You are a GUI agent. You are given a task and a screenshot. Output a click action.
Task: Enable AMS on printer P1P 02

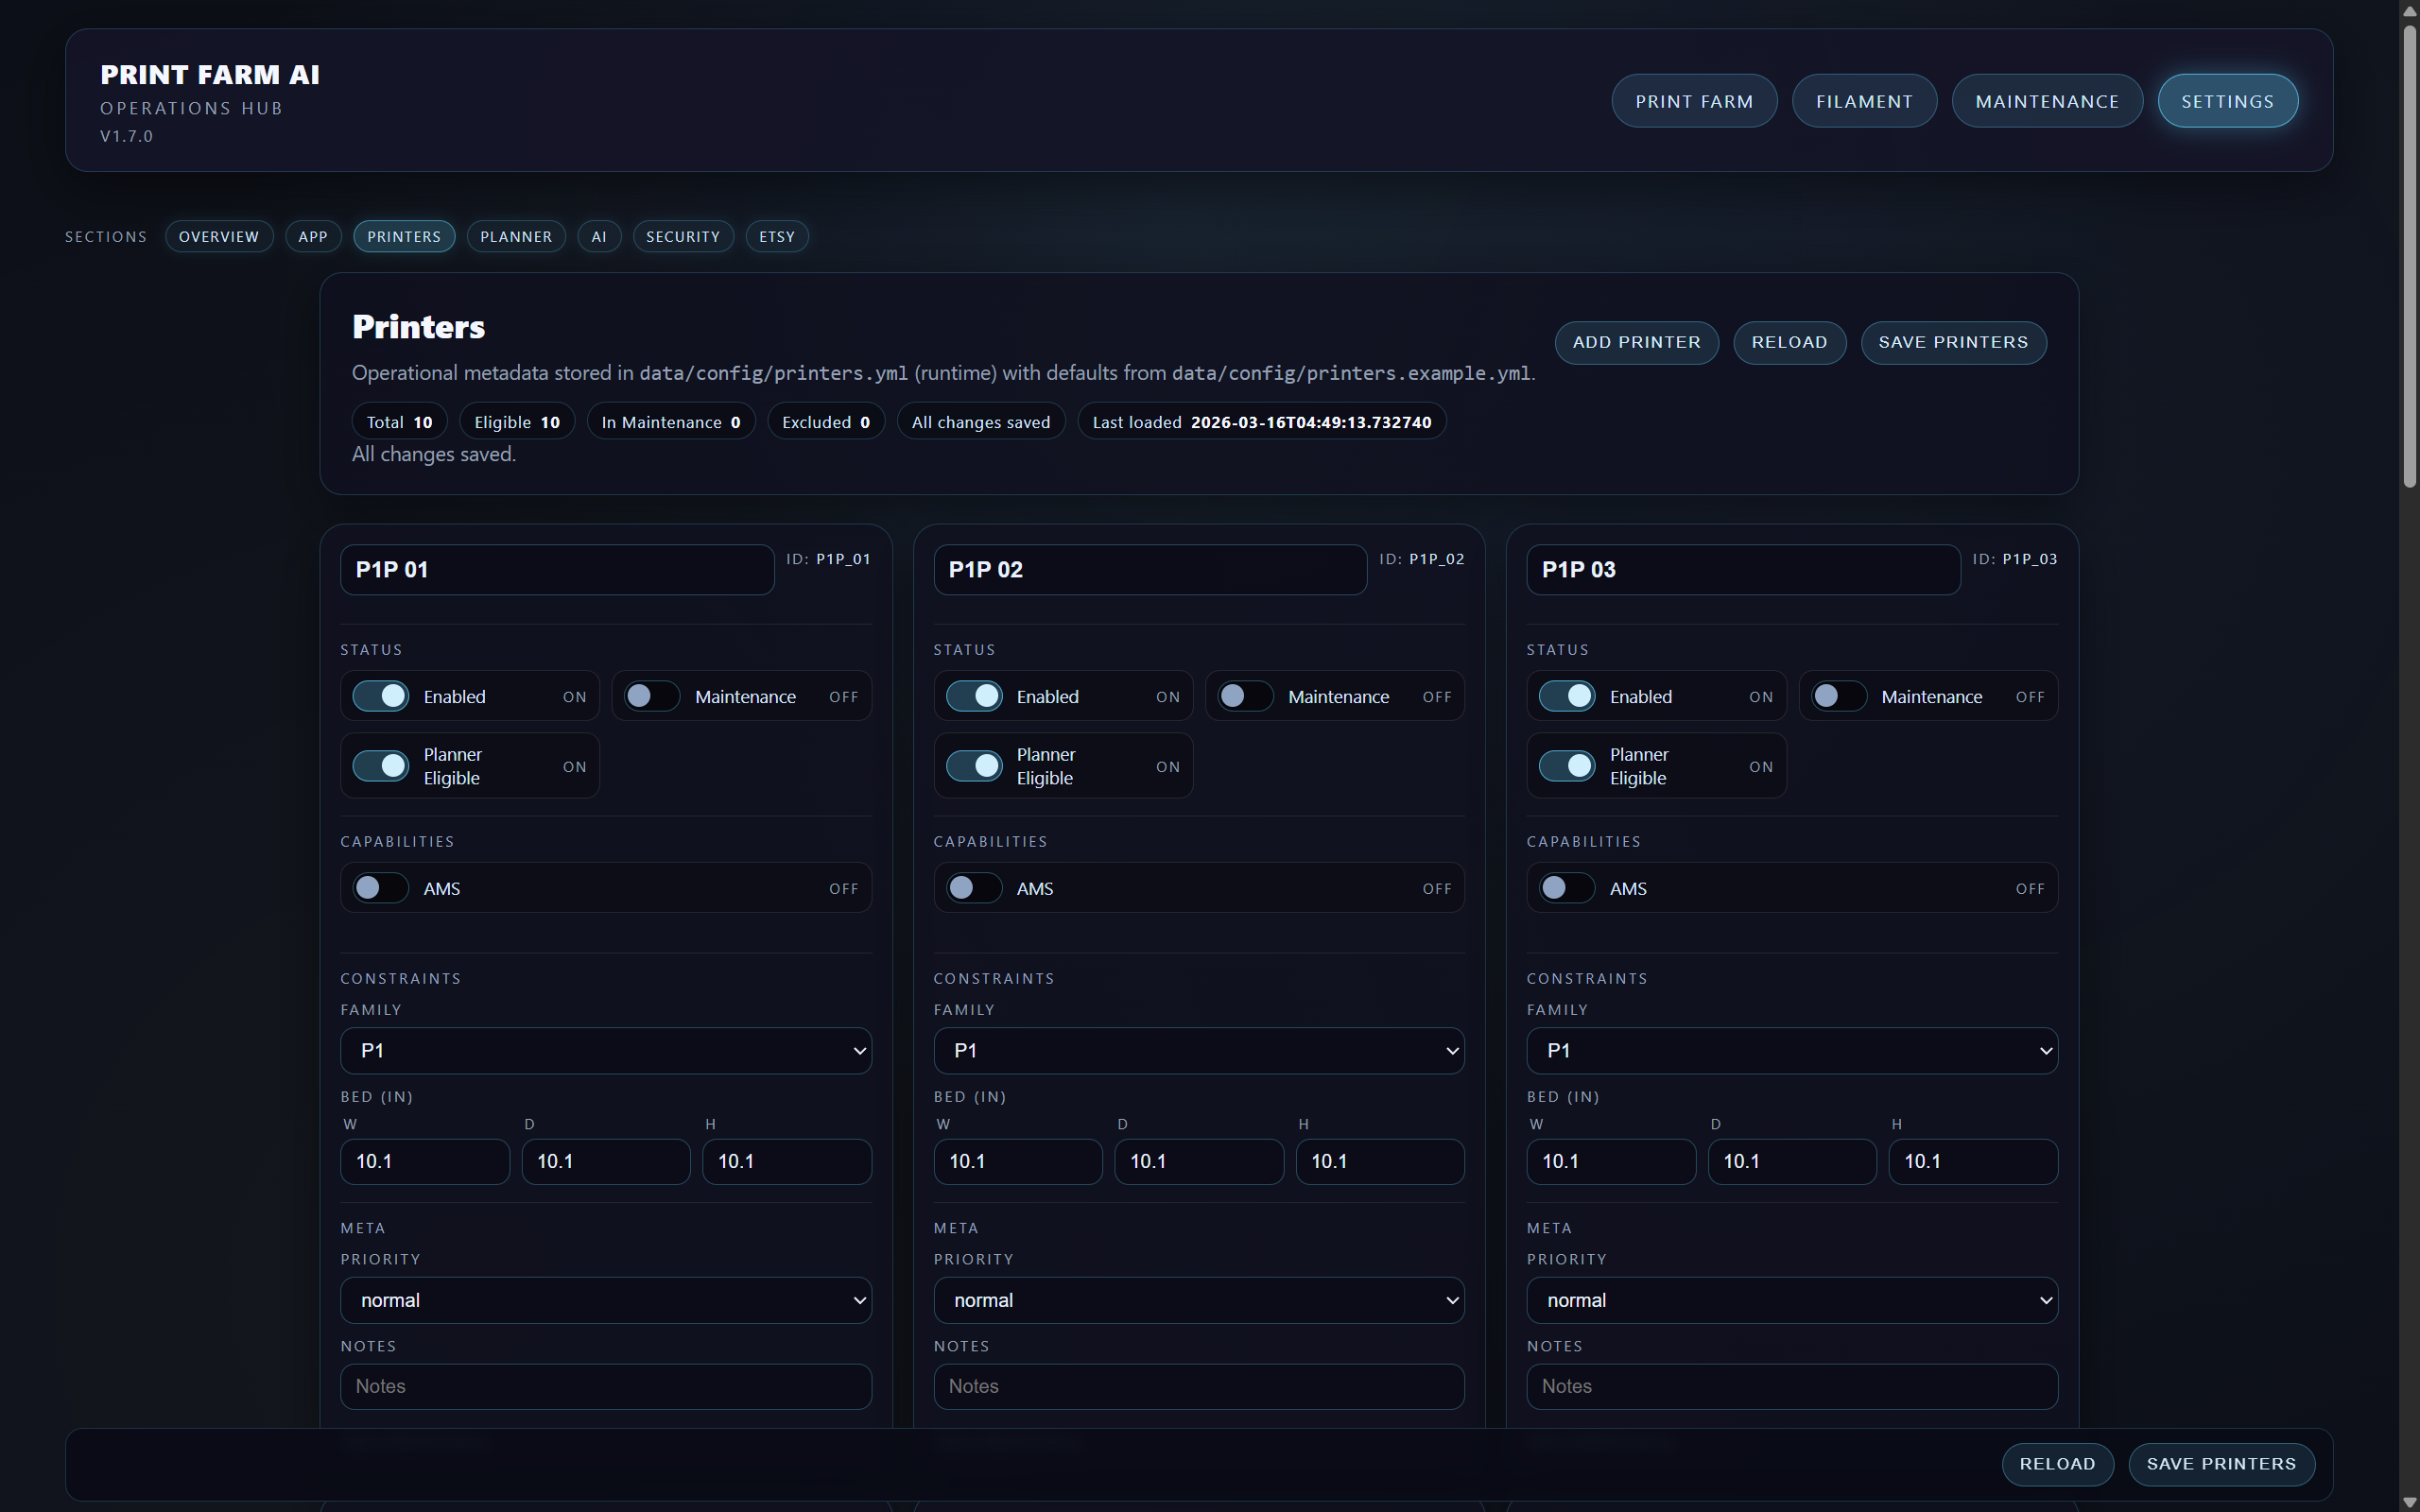point(972,887)
